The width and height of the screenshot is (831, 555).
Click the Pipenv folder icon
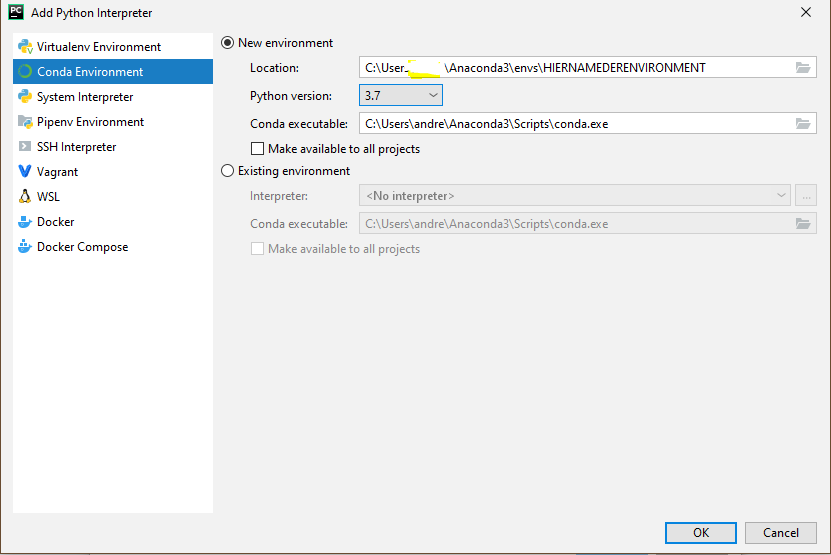point(25,121)
